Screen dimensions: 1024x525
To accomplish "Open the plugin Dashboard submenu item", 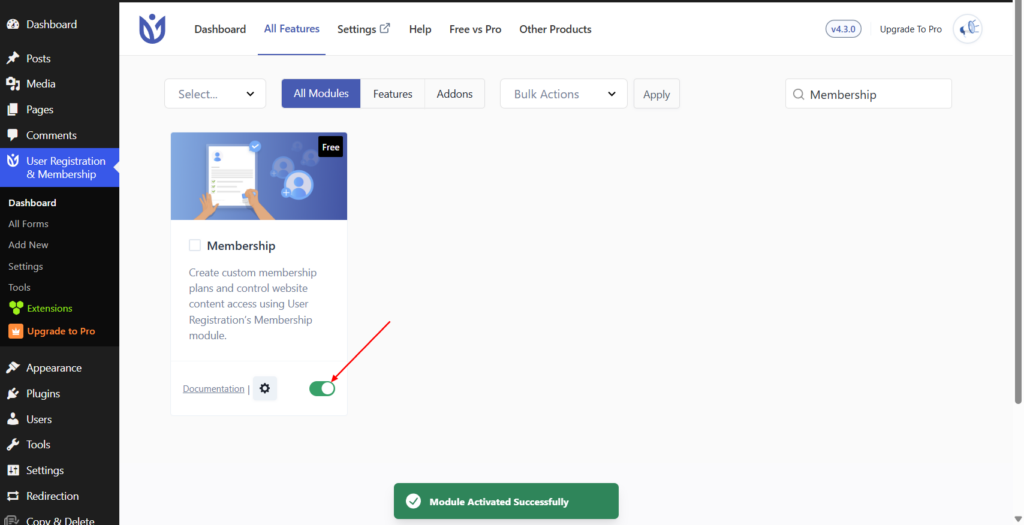I will 32,203.
